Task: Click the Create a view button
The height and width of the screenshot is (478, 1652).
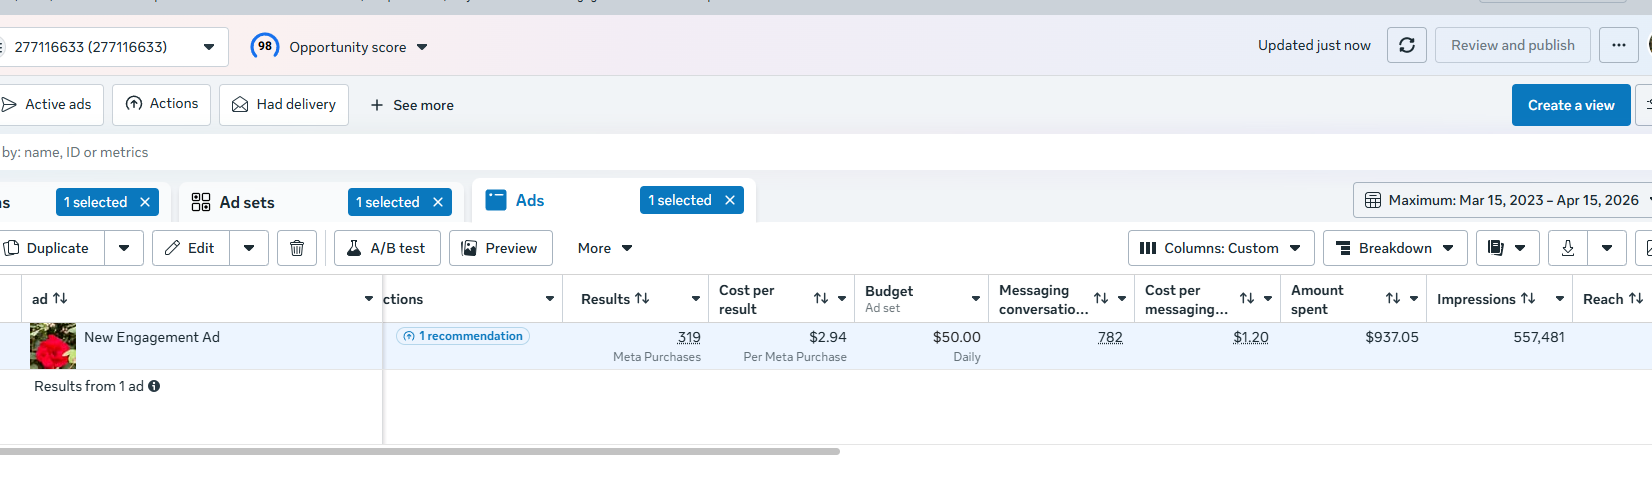Action: tap(1570, 105)
